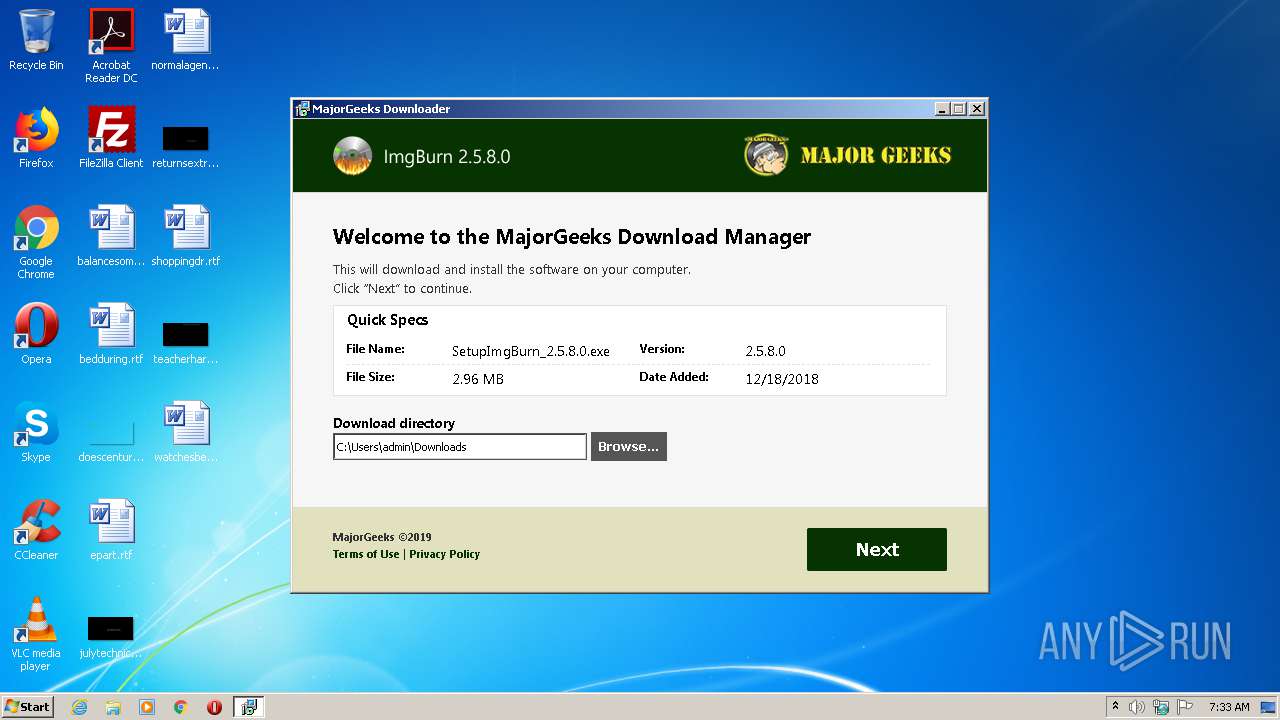Open the Terms of Use link
This screenshot has width=1280, height=720.
(366, 554)
